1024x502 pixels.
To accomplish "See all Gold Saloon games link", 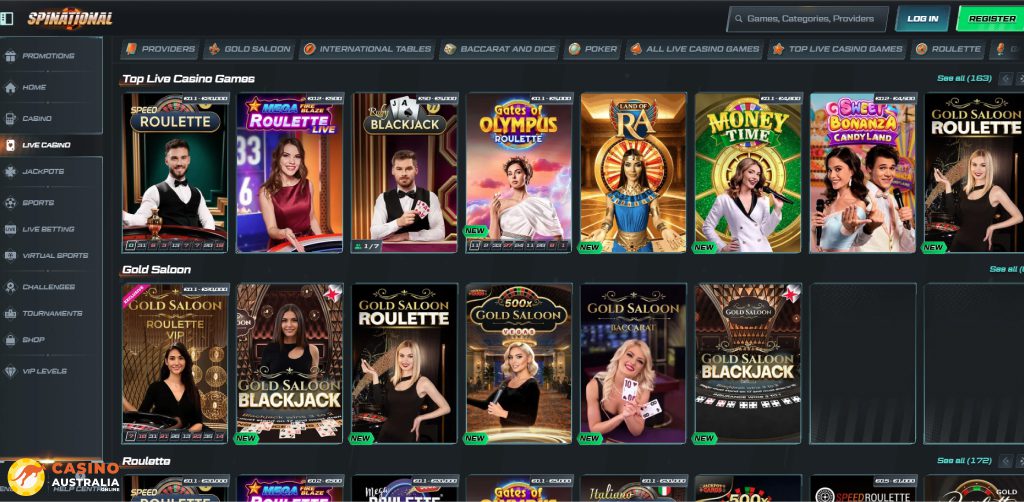I will (1006, 269).
